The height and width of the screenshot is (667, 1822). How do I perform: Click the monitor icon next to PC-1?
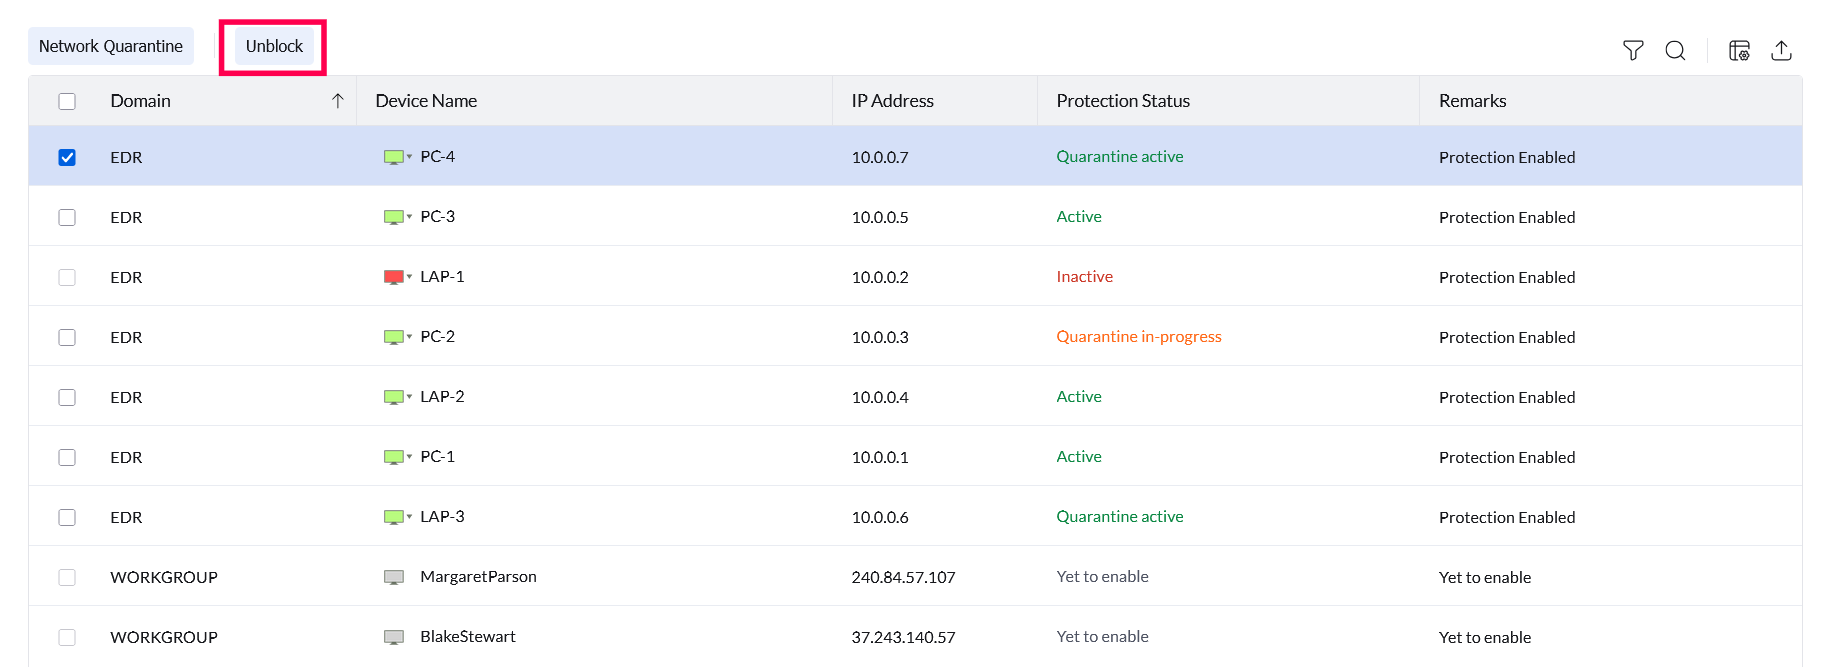(x=392, y=456)
